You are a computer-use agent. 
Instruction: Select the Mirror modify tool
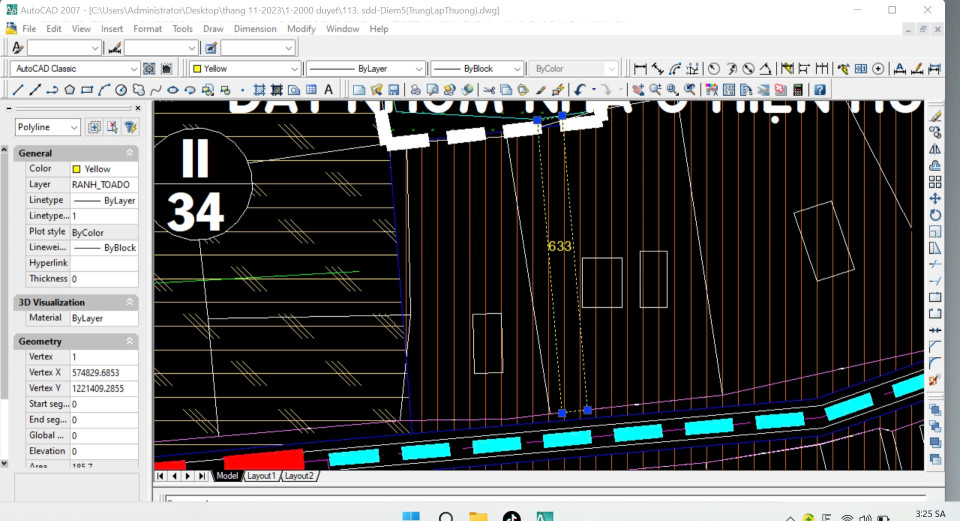click(935, 149)
